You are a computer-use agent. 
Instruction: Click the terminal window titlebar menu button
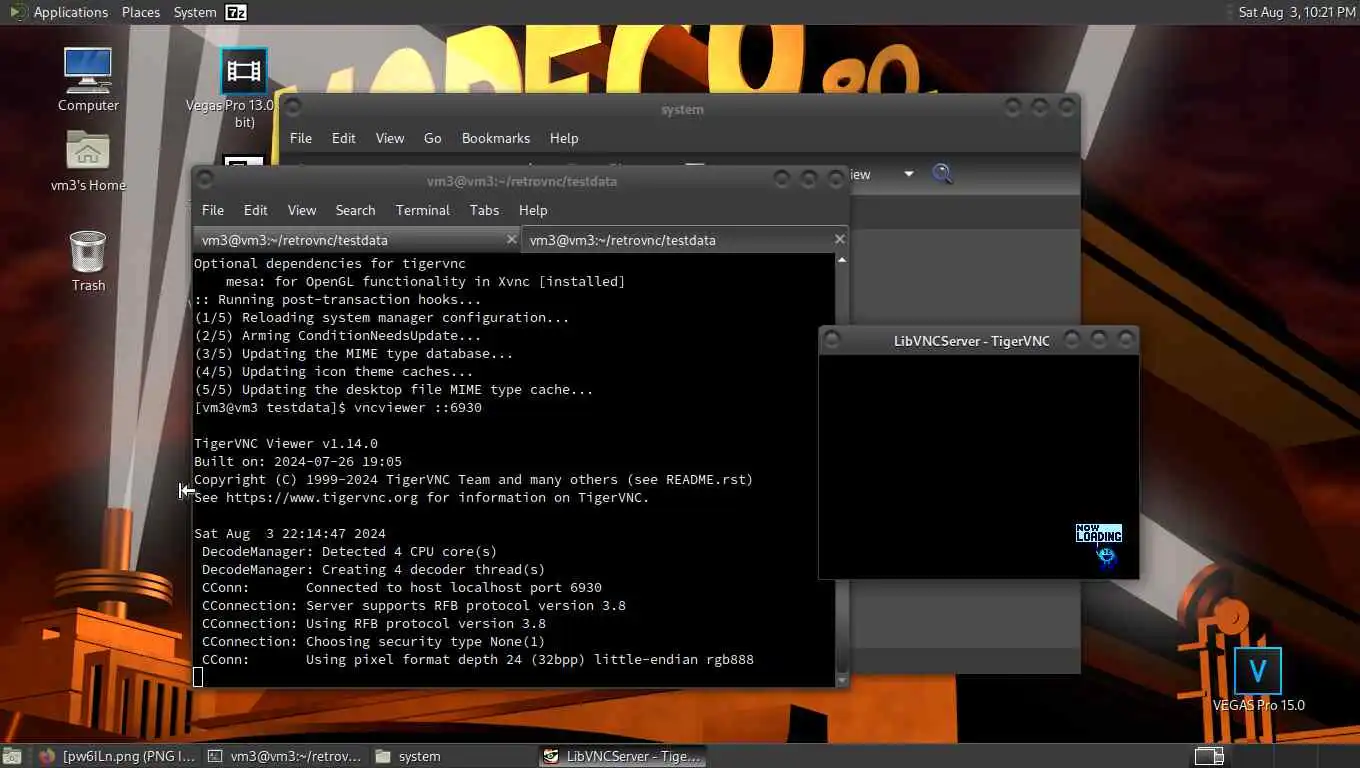point(205,179)
